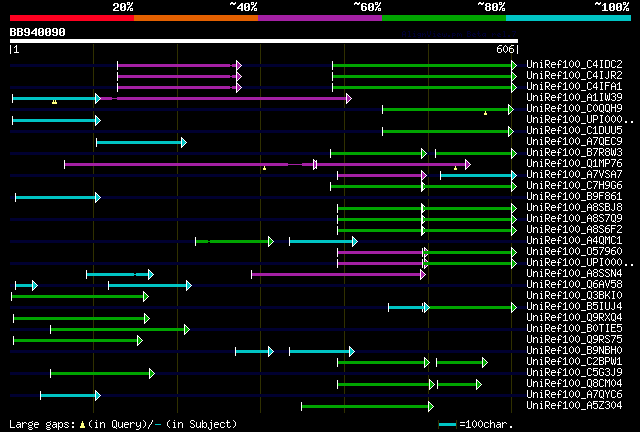Select the UniRef100_Q9RXQ4 label
Image resolution: width=640 pixels, height=432 pixels.
point(574,318)
